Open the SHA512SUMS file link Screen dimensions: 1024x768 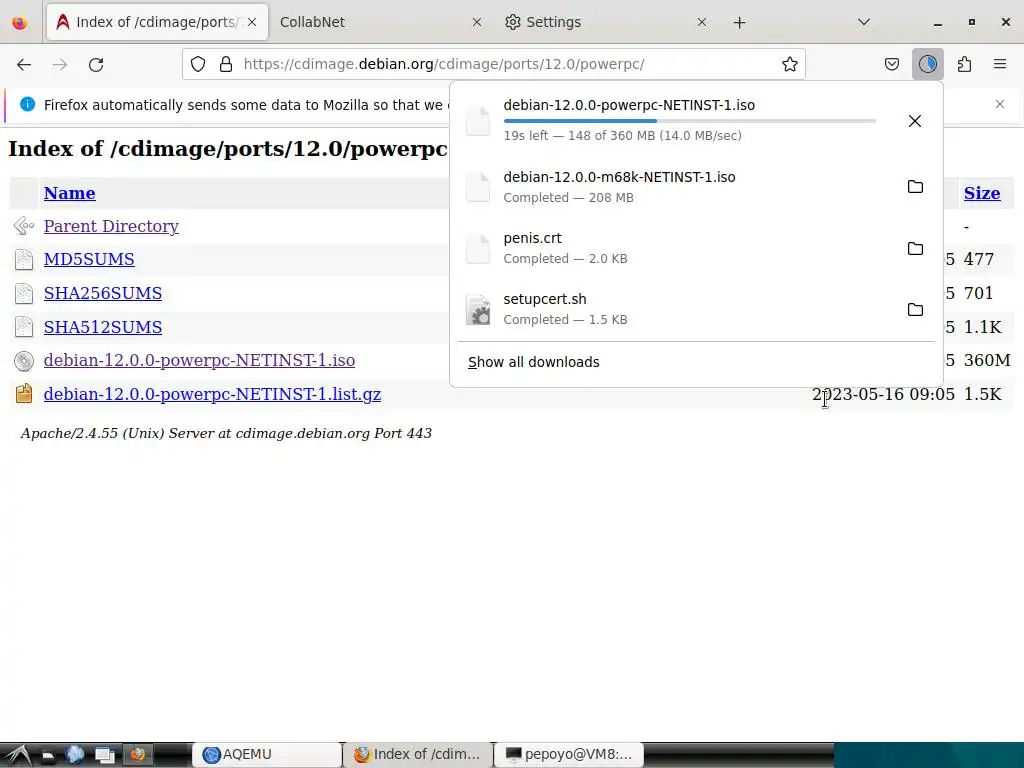click(x=103, y=327)
